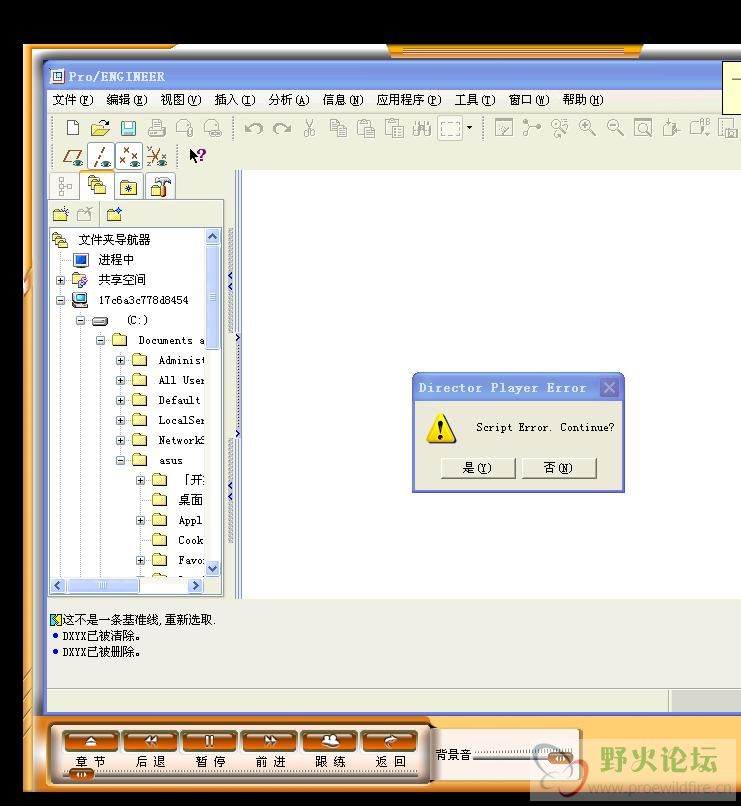This screenshot has height=806, width=741.
Task: Expand the Default folder node
Action: tap(120, 400)
